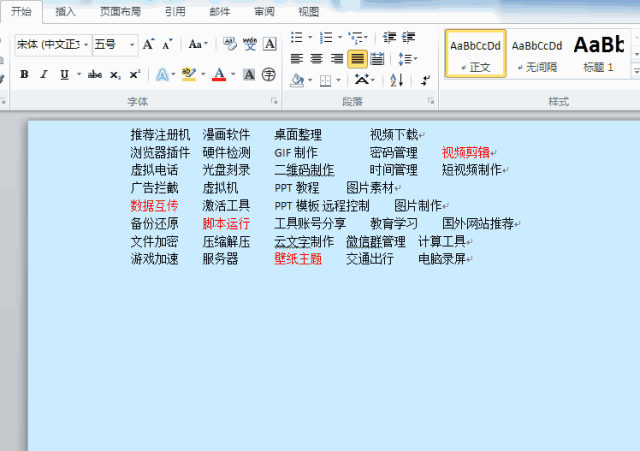Switch to 插入 tab
This screenshot has height=451, width=640.
point(65,12)
